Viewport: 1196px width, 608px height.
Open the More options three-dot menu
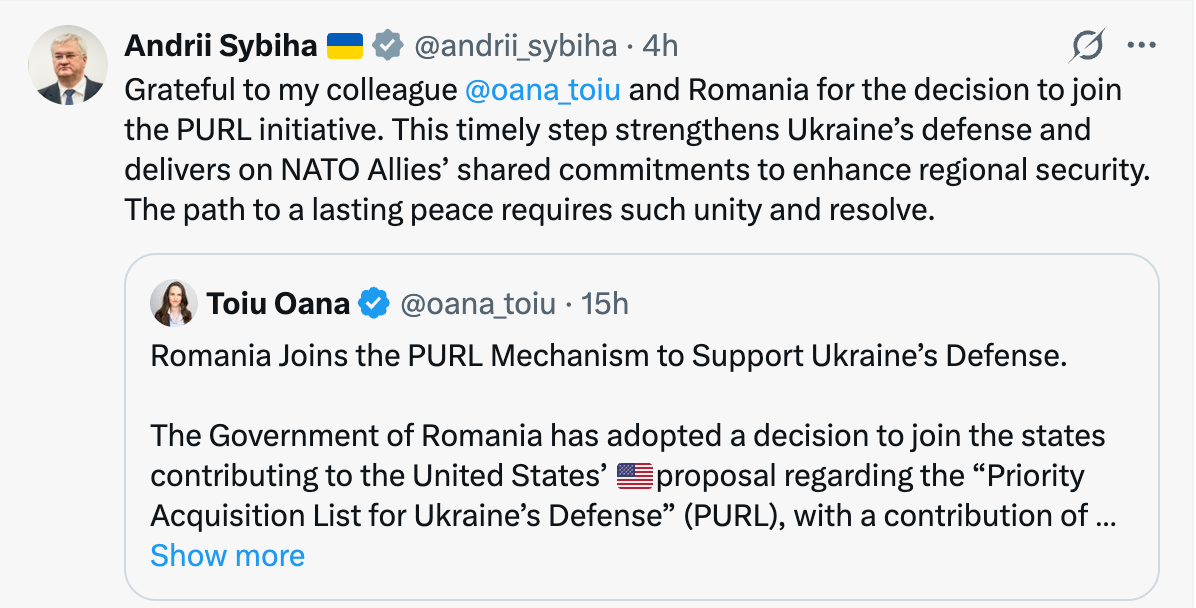(1141, 45)
